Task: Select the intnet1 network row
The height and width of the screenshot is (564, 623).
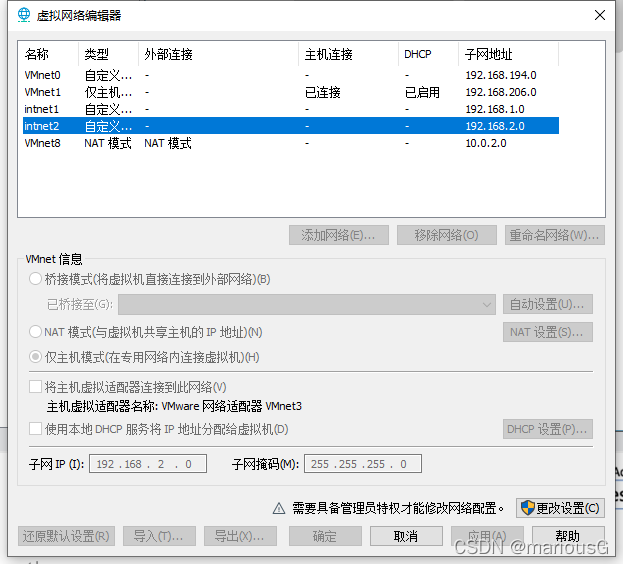Action: 291,109
